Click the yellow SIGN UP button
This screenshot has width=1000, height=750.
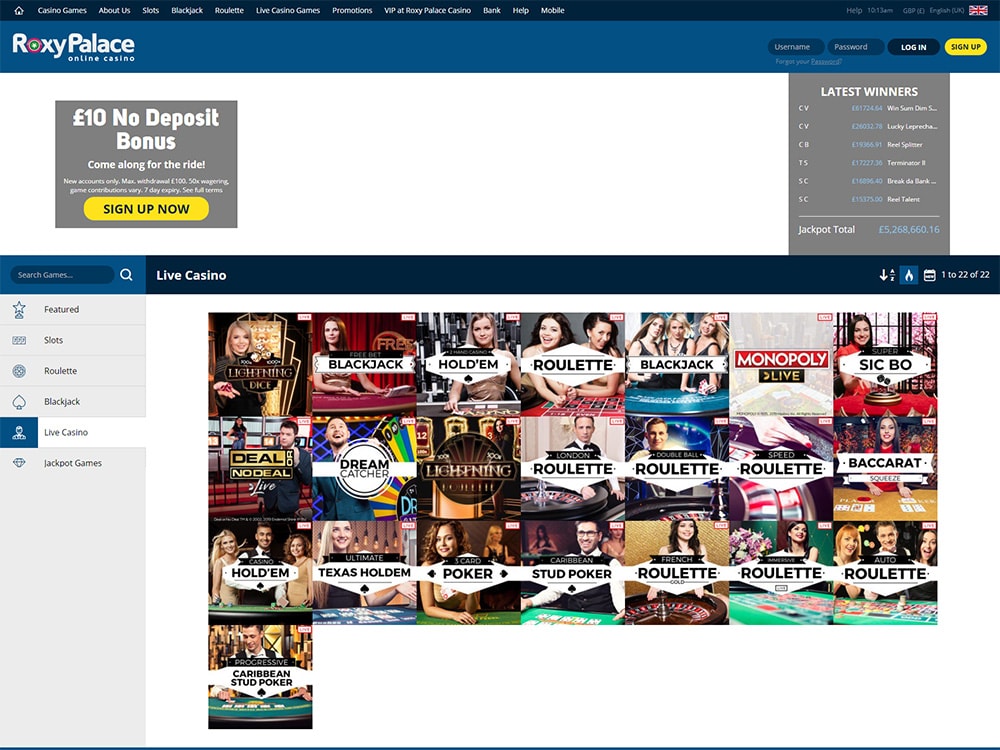pos(966,47)
